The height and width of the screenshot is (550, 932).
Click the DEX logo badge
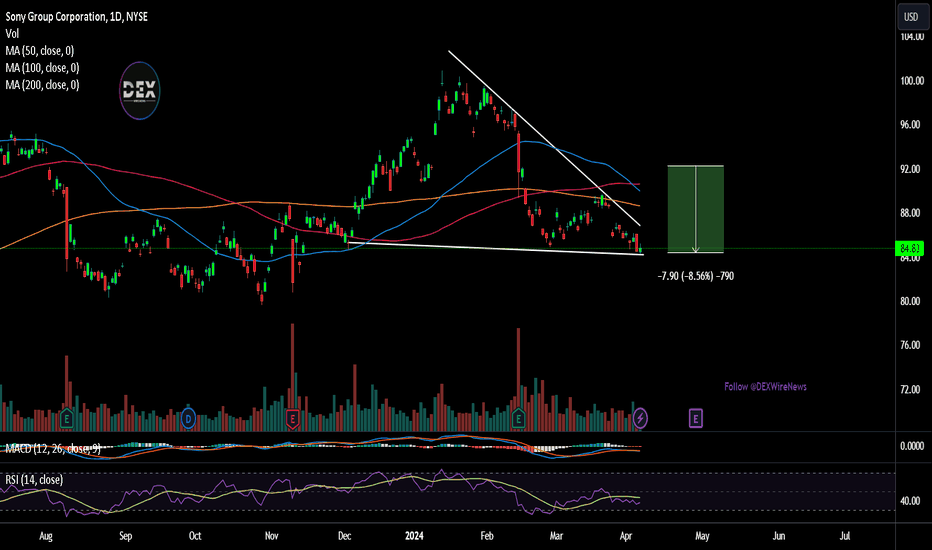pos(140,90)
